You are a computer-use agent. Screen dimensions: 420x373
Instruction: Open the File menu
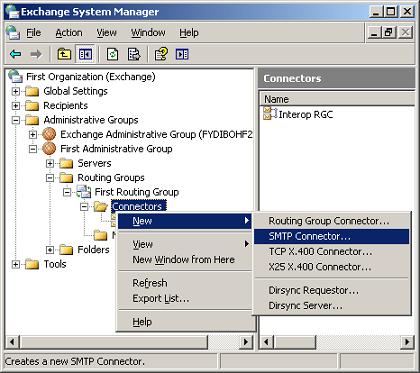click(34, 33)
